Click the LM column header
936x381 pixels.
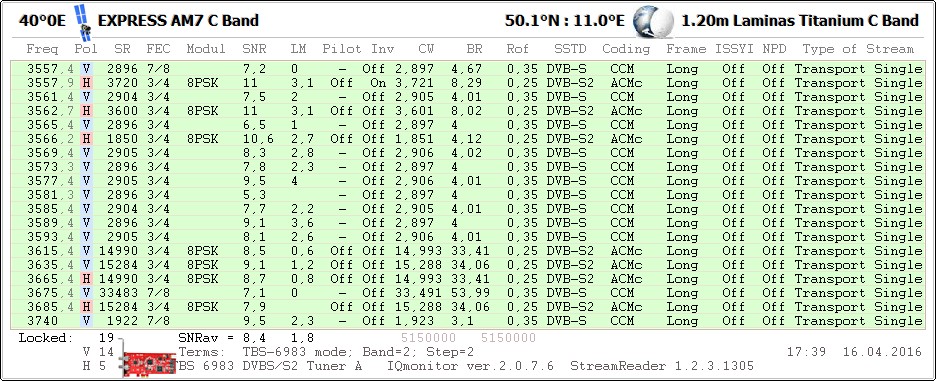click(298, 49)
